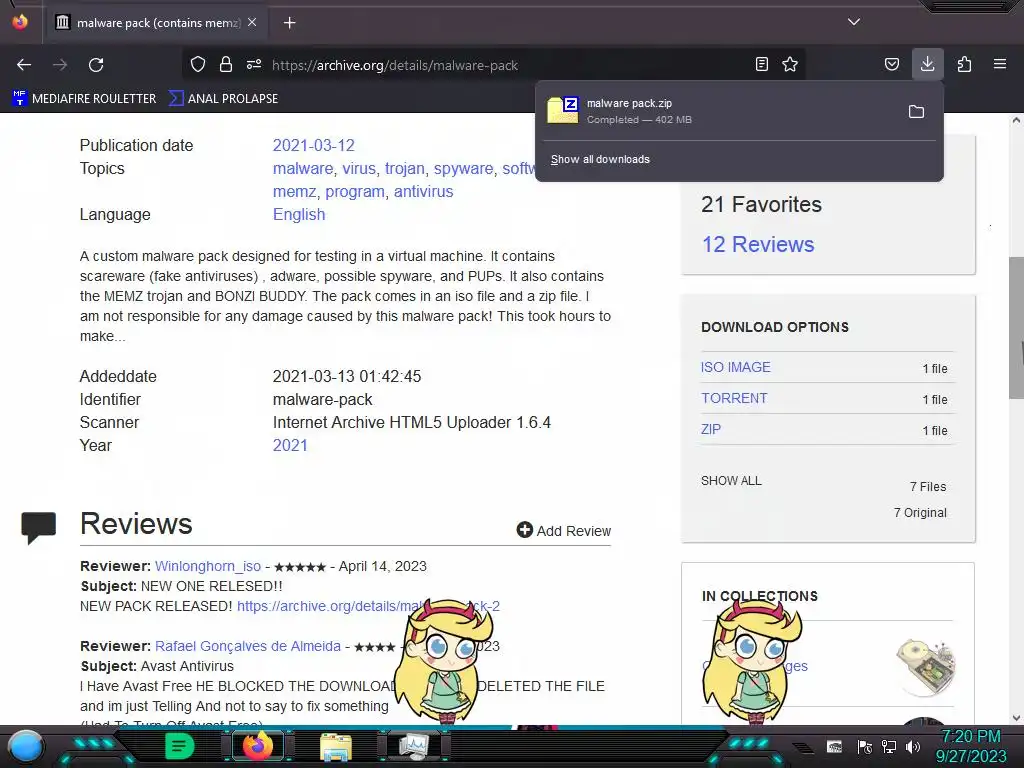Open the spyware topic link
The image size is (1024, 768).
point(464,168)
